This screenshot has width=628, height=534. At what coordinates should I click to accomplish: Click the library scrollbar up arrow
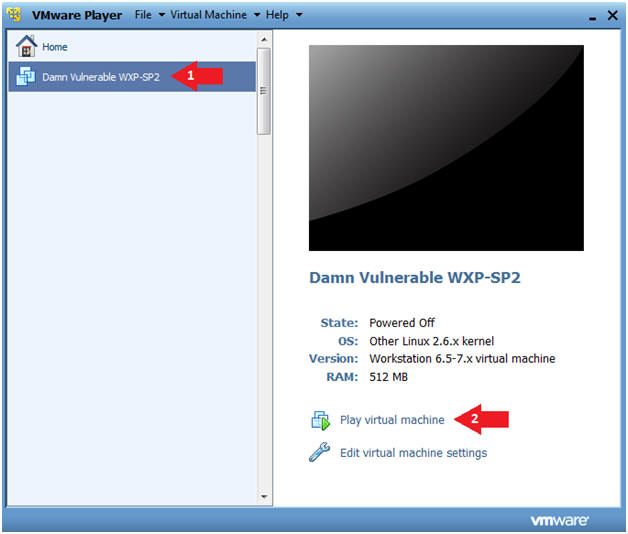point(264,40)
